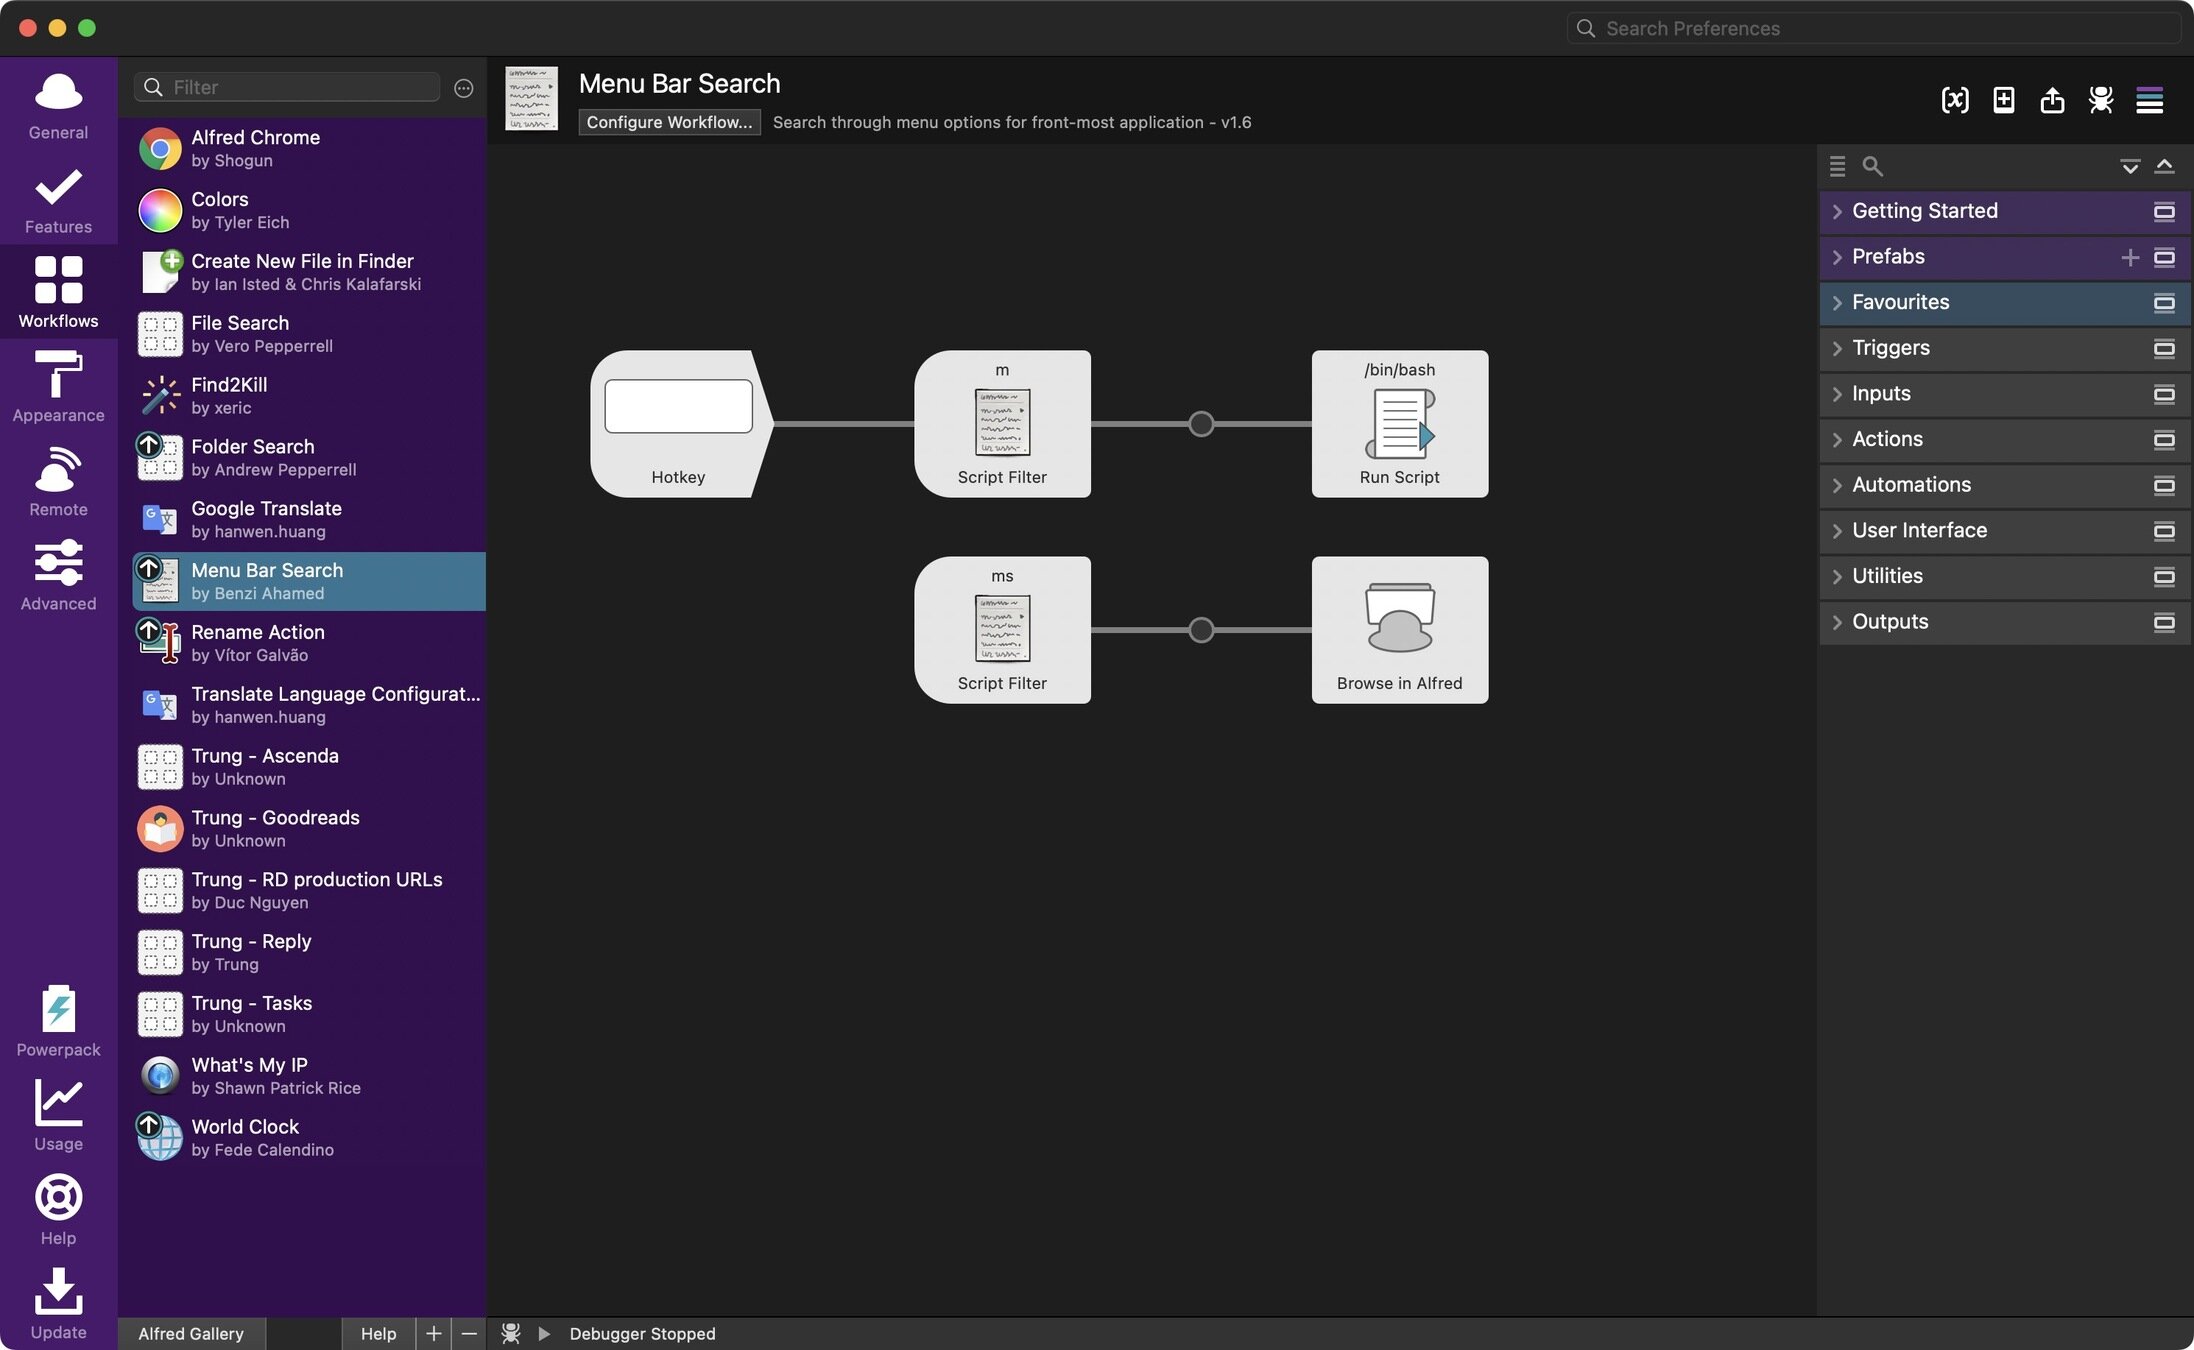Toggle the Triggers section view-mode icon
This screenshot has height=1350, width=2194.
[x=2164, y=348]
